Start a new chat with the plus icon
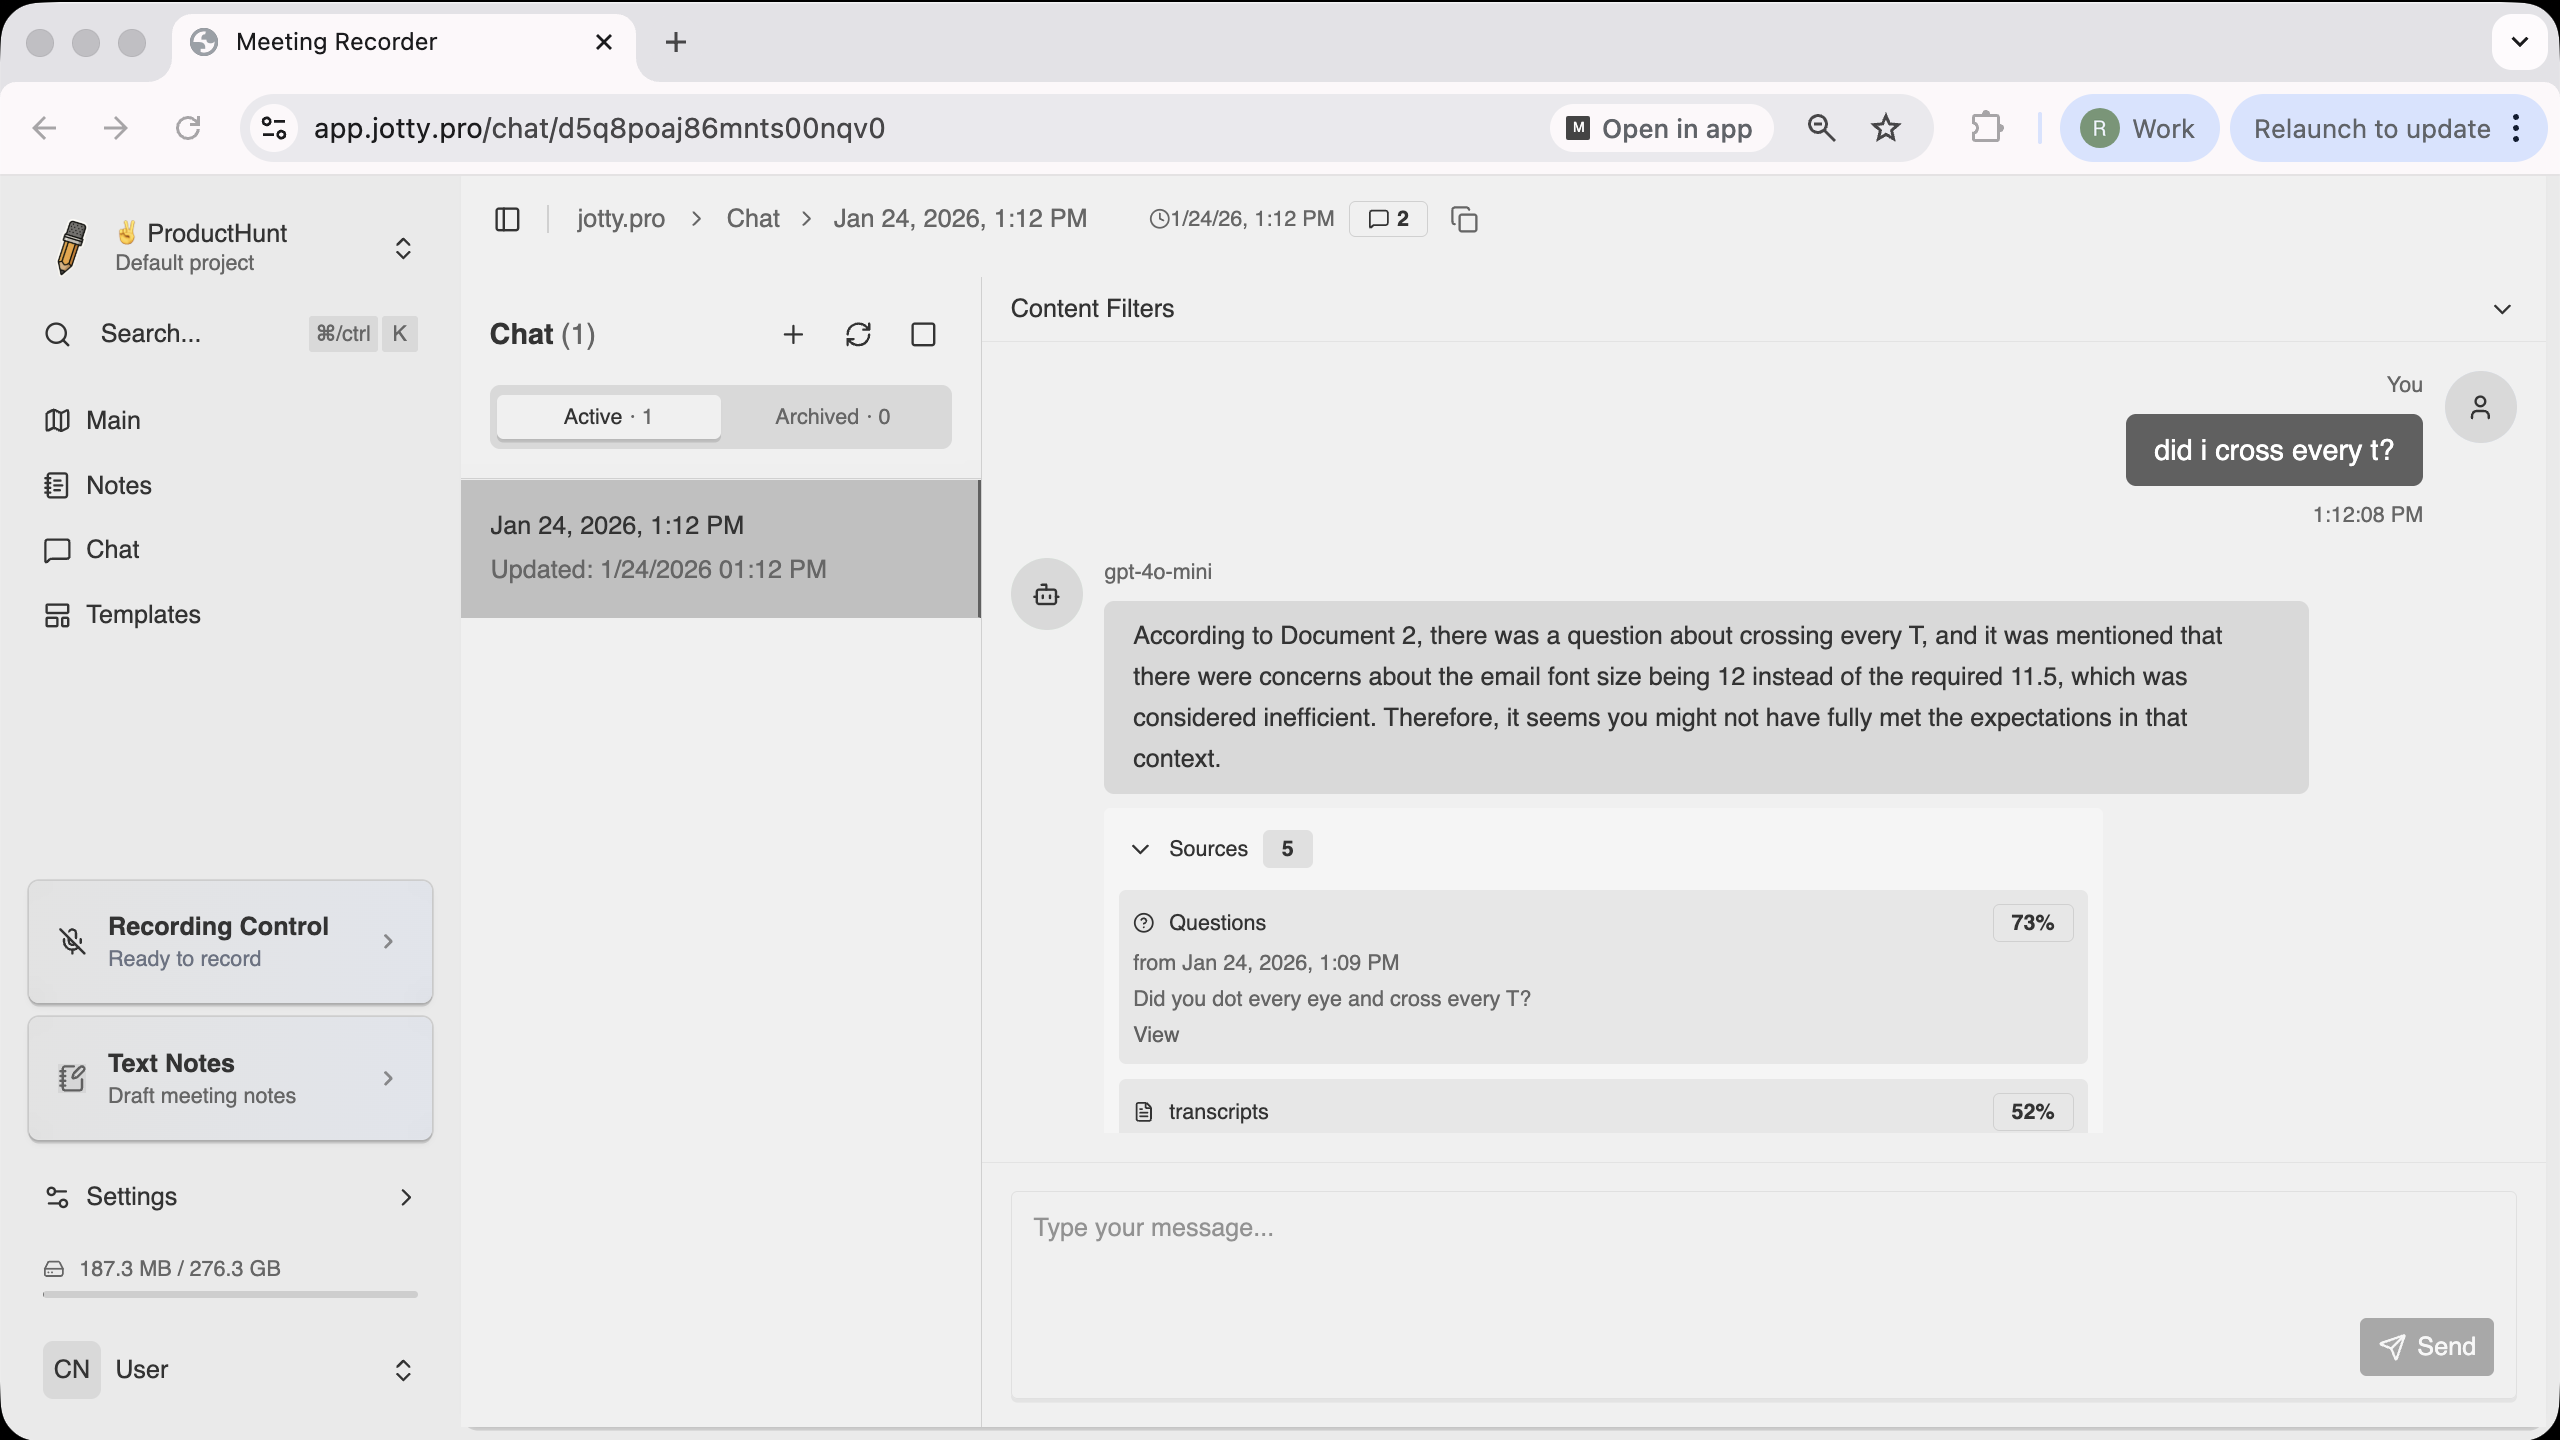The height and width of the screenshot is (1440, 2560). 792,334
